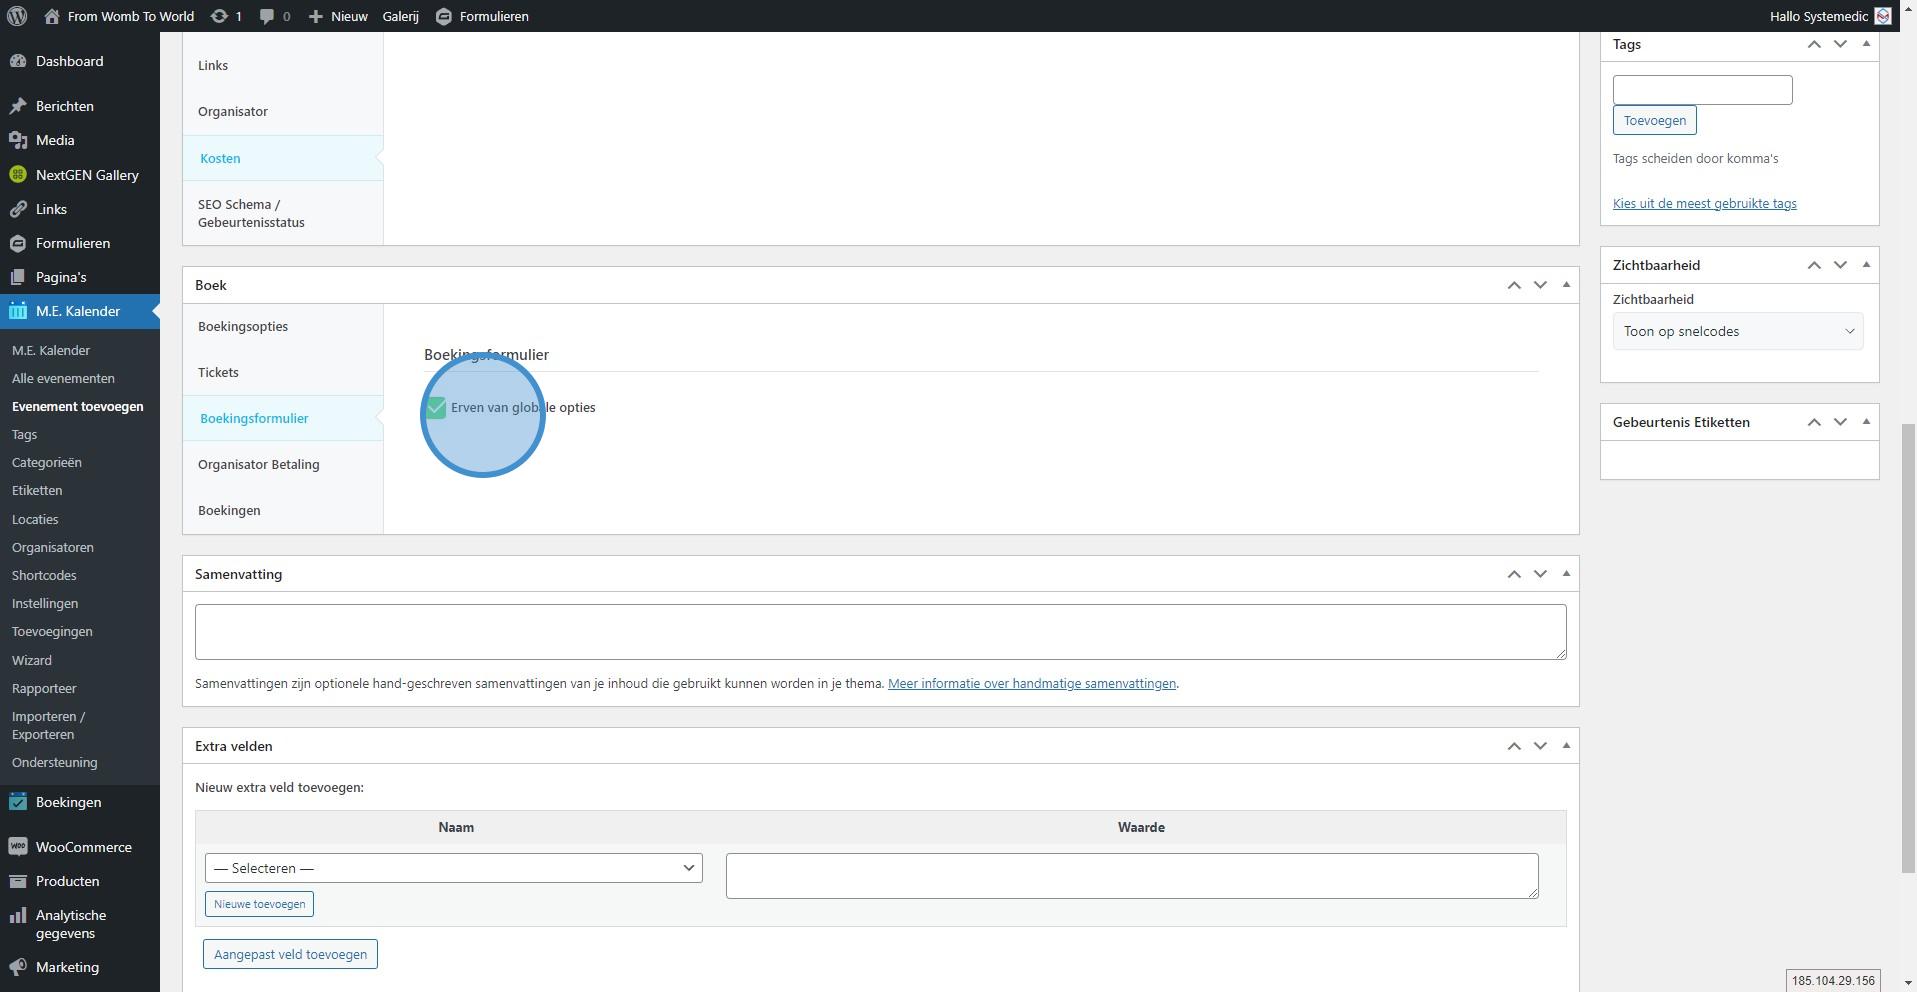
Task: Open the Zichtbaarheid dropdown
Action: click(1737, 332)
